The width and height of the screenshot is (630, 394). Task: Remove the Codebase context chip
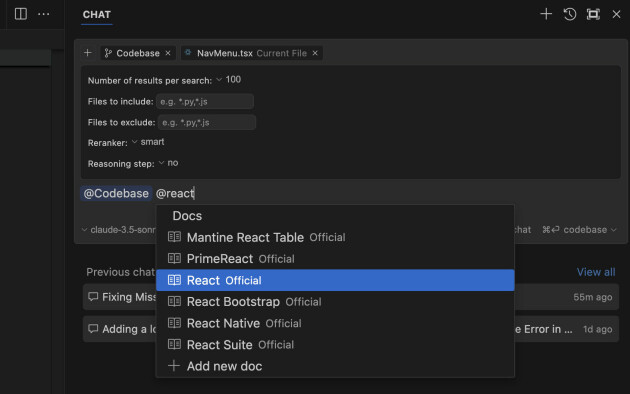[x=168, y=53]
